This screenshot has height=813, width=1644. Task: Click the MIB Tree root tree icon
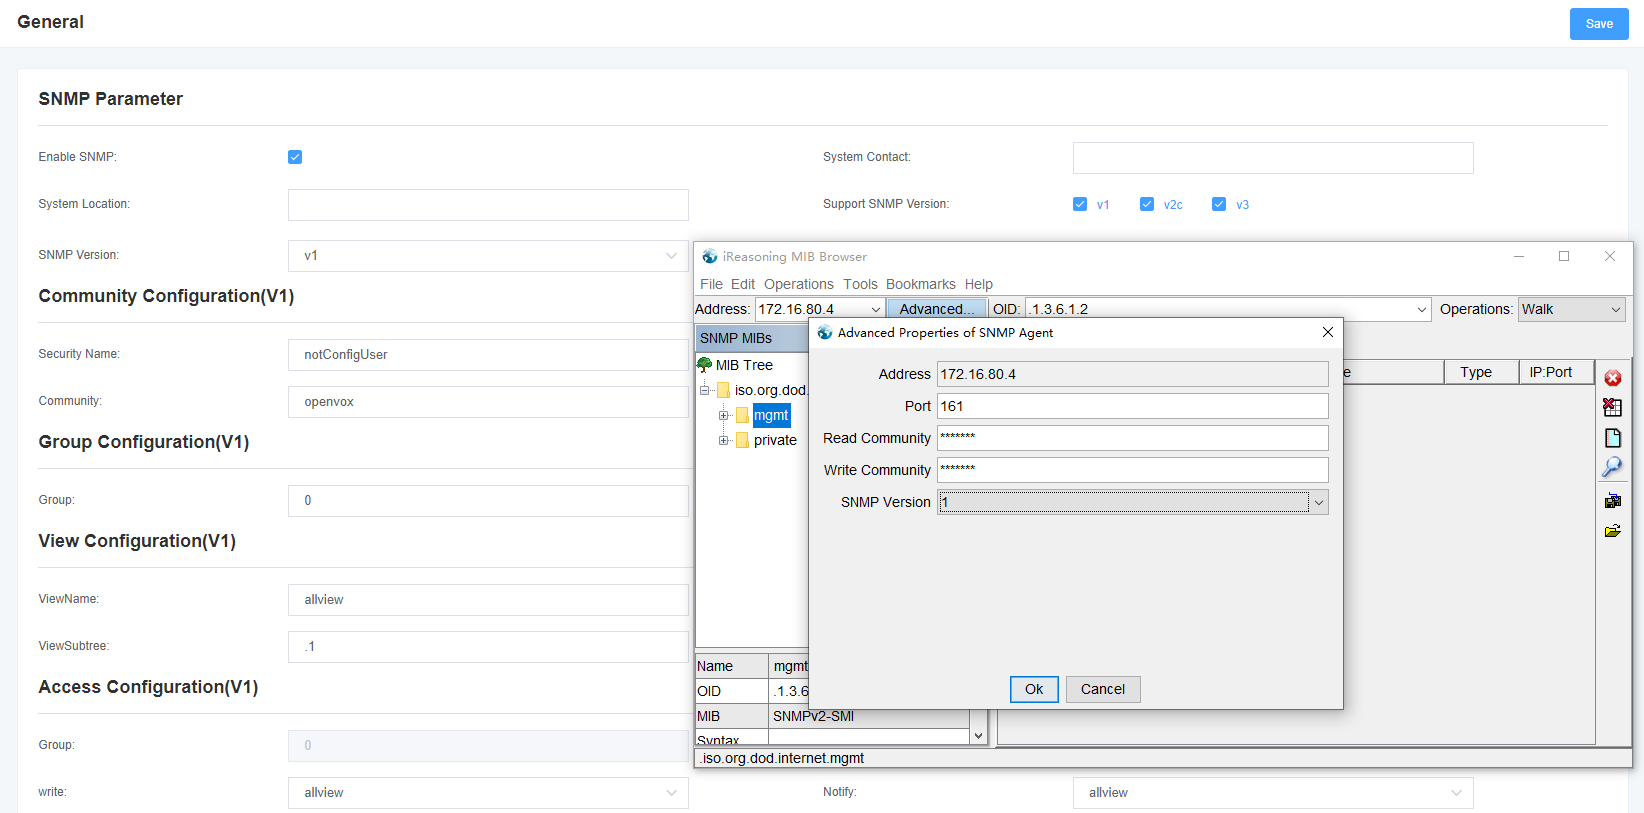tap(705, 365)
